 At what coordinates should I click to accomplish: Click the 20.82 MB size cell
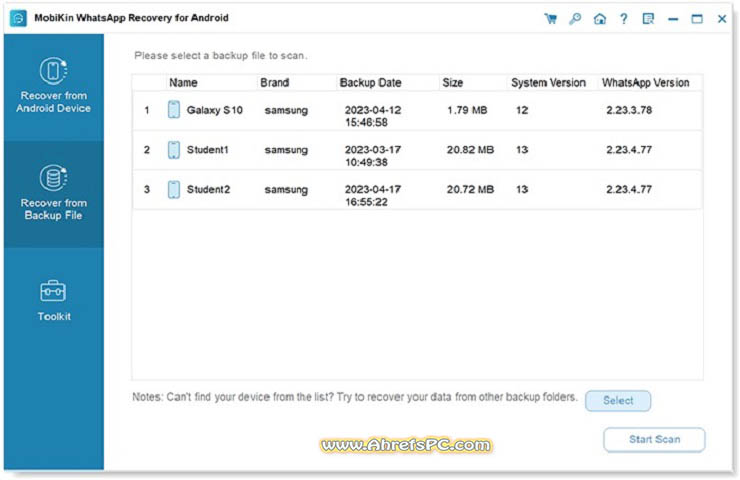tap(471, 150)
